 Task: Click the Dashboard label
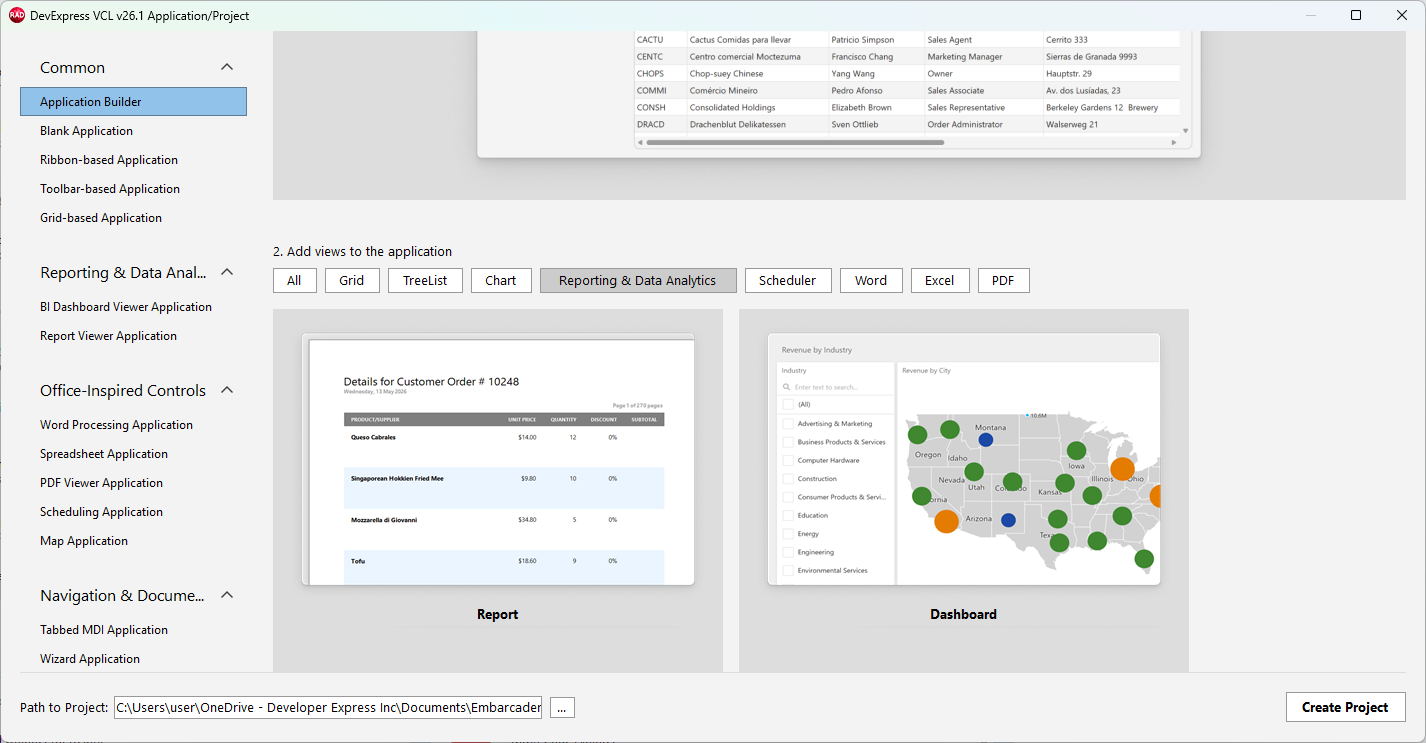(x=964, y=614)
